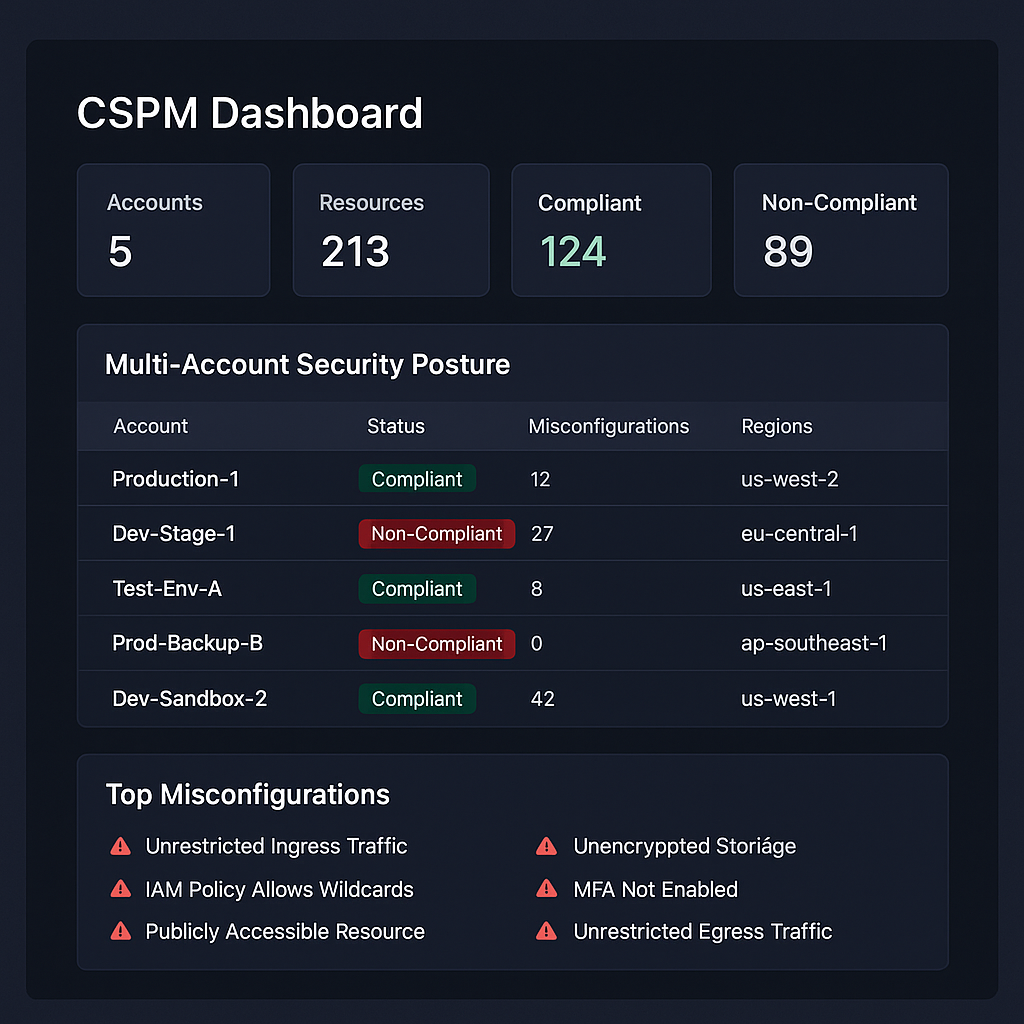The height and width of the screenshot is (1024, 1024).
Task: Click the ap-southeast-1 region cell
Action: [814, 643]
